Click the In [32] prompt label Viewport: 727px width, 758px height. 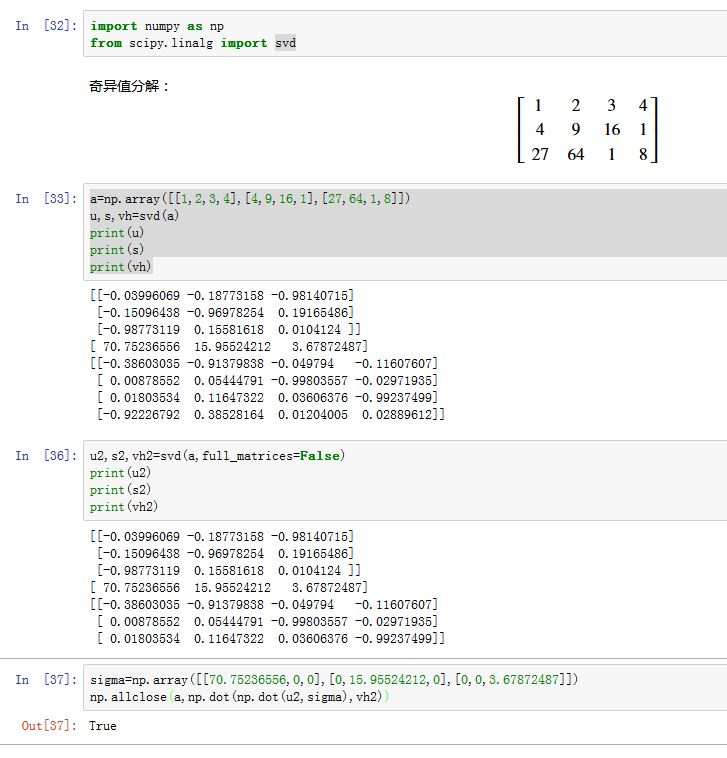(45, 26)
